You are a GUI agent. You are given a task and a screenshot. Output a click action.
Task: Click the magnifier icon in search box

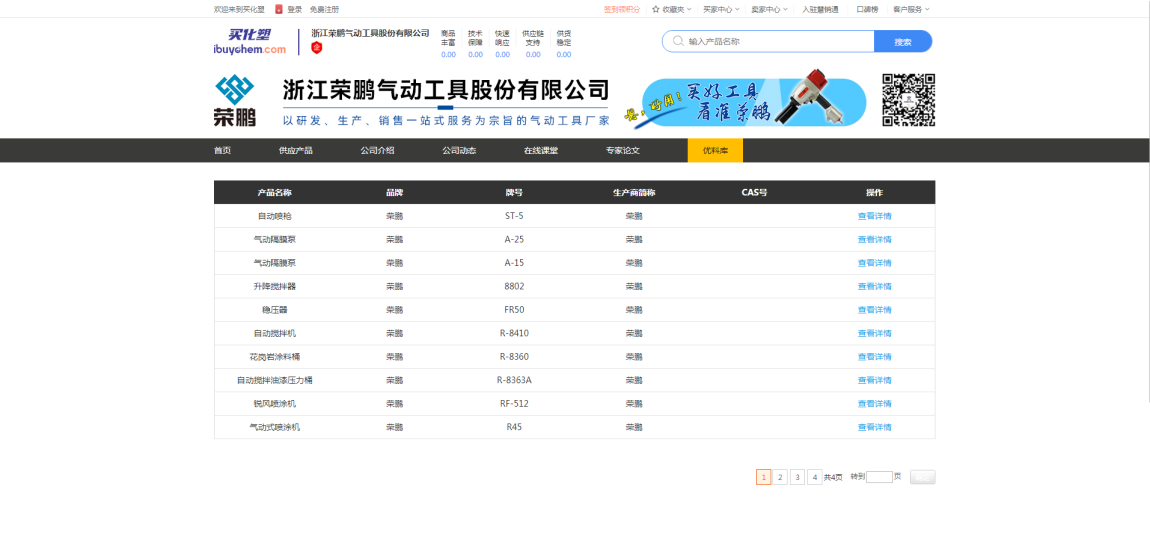(678, 41)
